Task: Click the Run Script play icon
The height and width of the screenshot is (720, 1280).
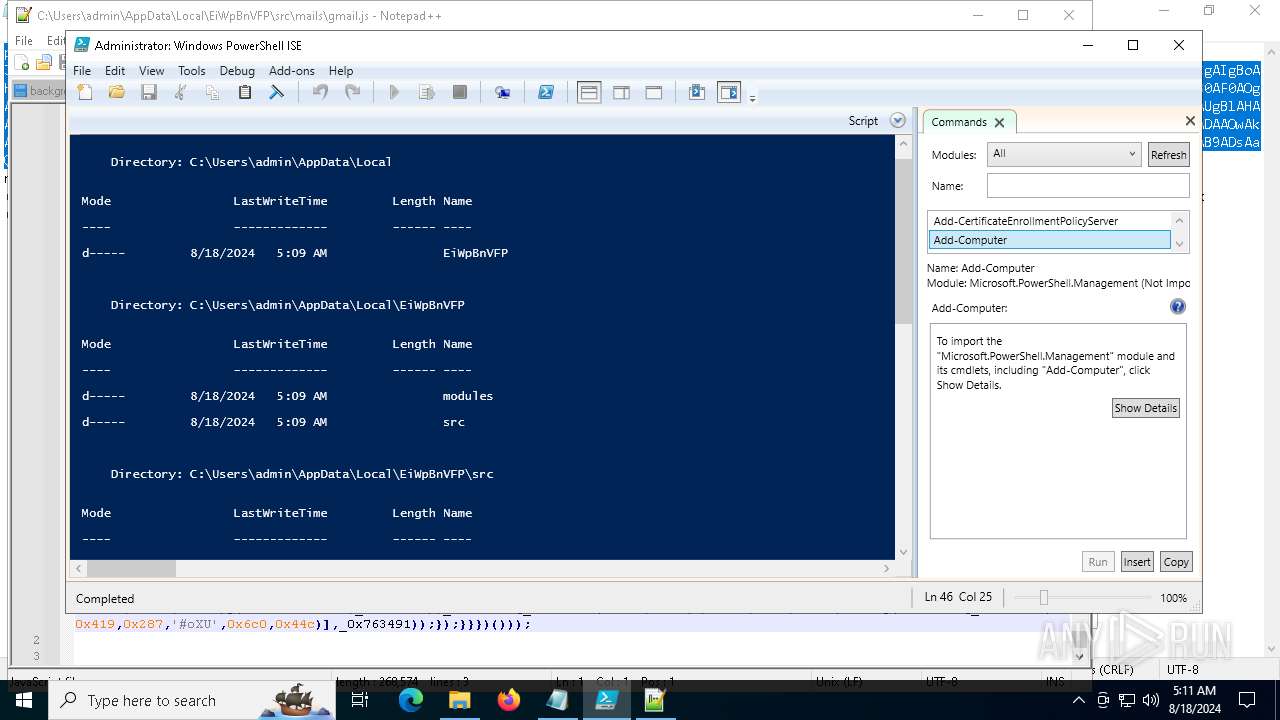Action: 394,93
